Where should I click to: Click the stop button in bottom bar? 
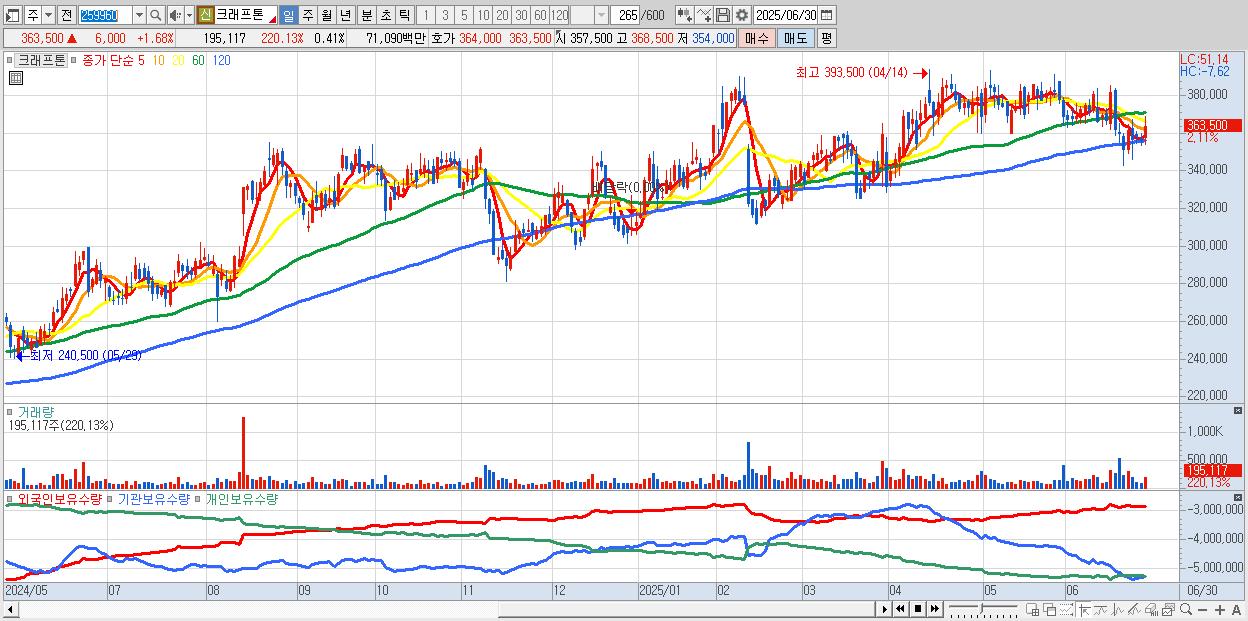[x=918, y=609]
